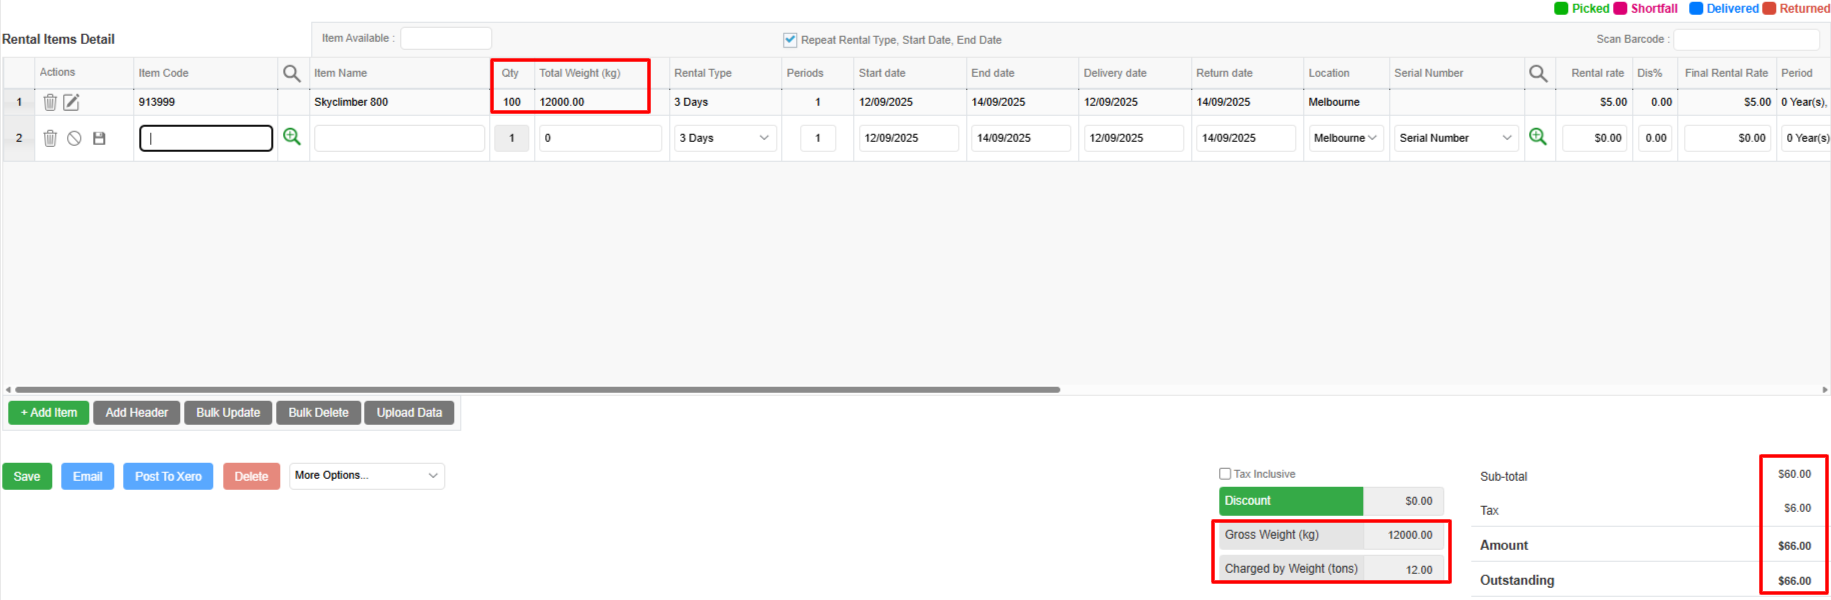
Task: Uncheck Repeat Rental Type, Start Date, End Date
Action: tap(790, 40)
